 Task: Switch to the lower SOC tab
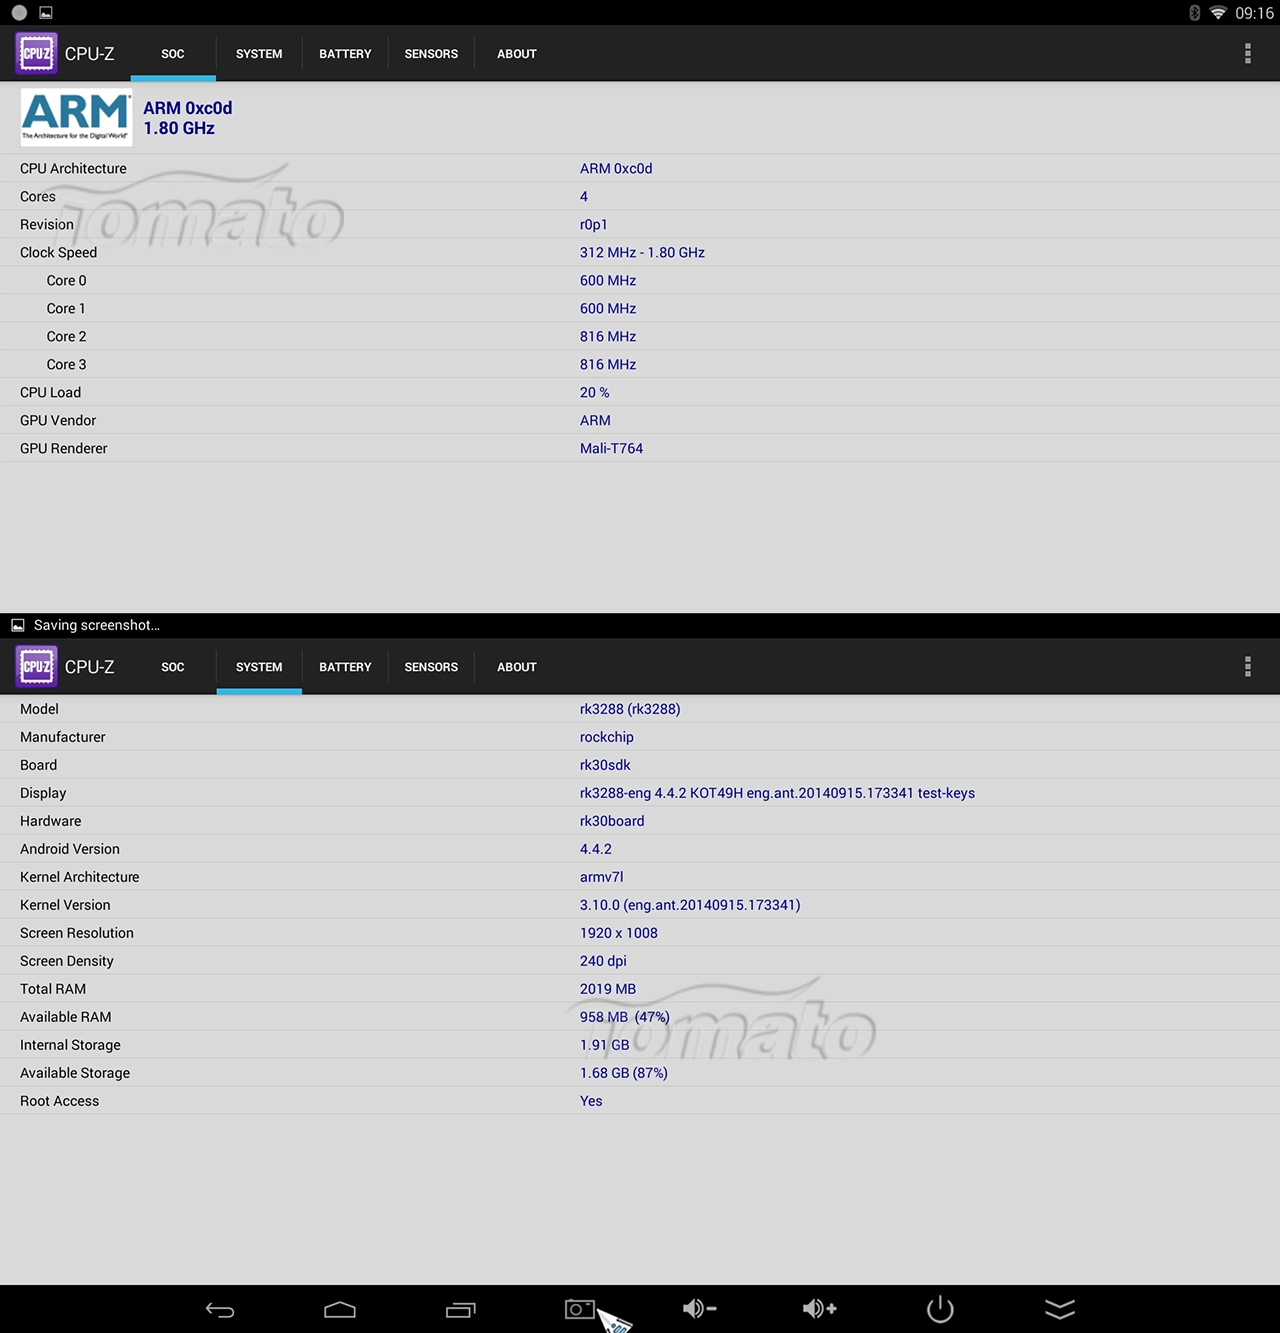(173, 667)
